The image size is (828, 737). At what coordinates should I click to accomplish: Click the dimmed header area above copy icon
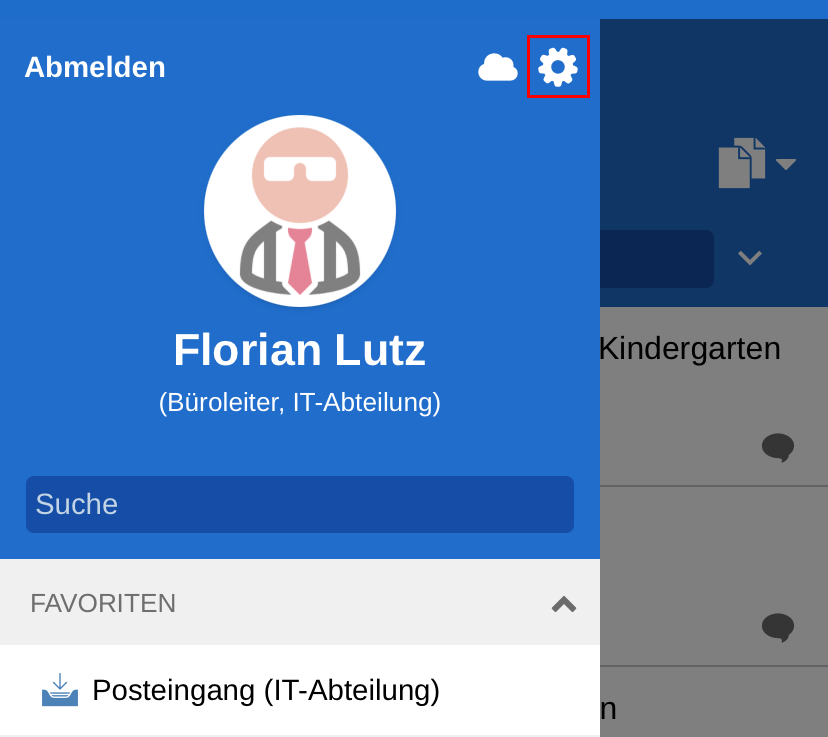[714, 74]
